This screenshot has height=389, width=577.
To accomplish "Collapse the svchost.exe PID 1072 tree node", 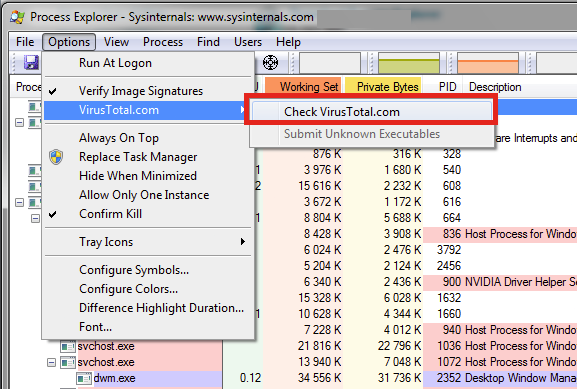I will (x=52, y=363).
